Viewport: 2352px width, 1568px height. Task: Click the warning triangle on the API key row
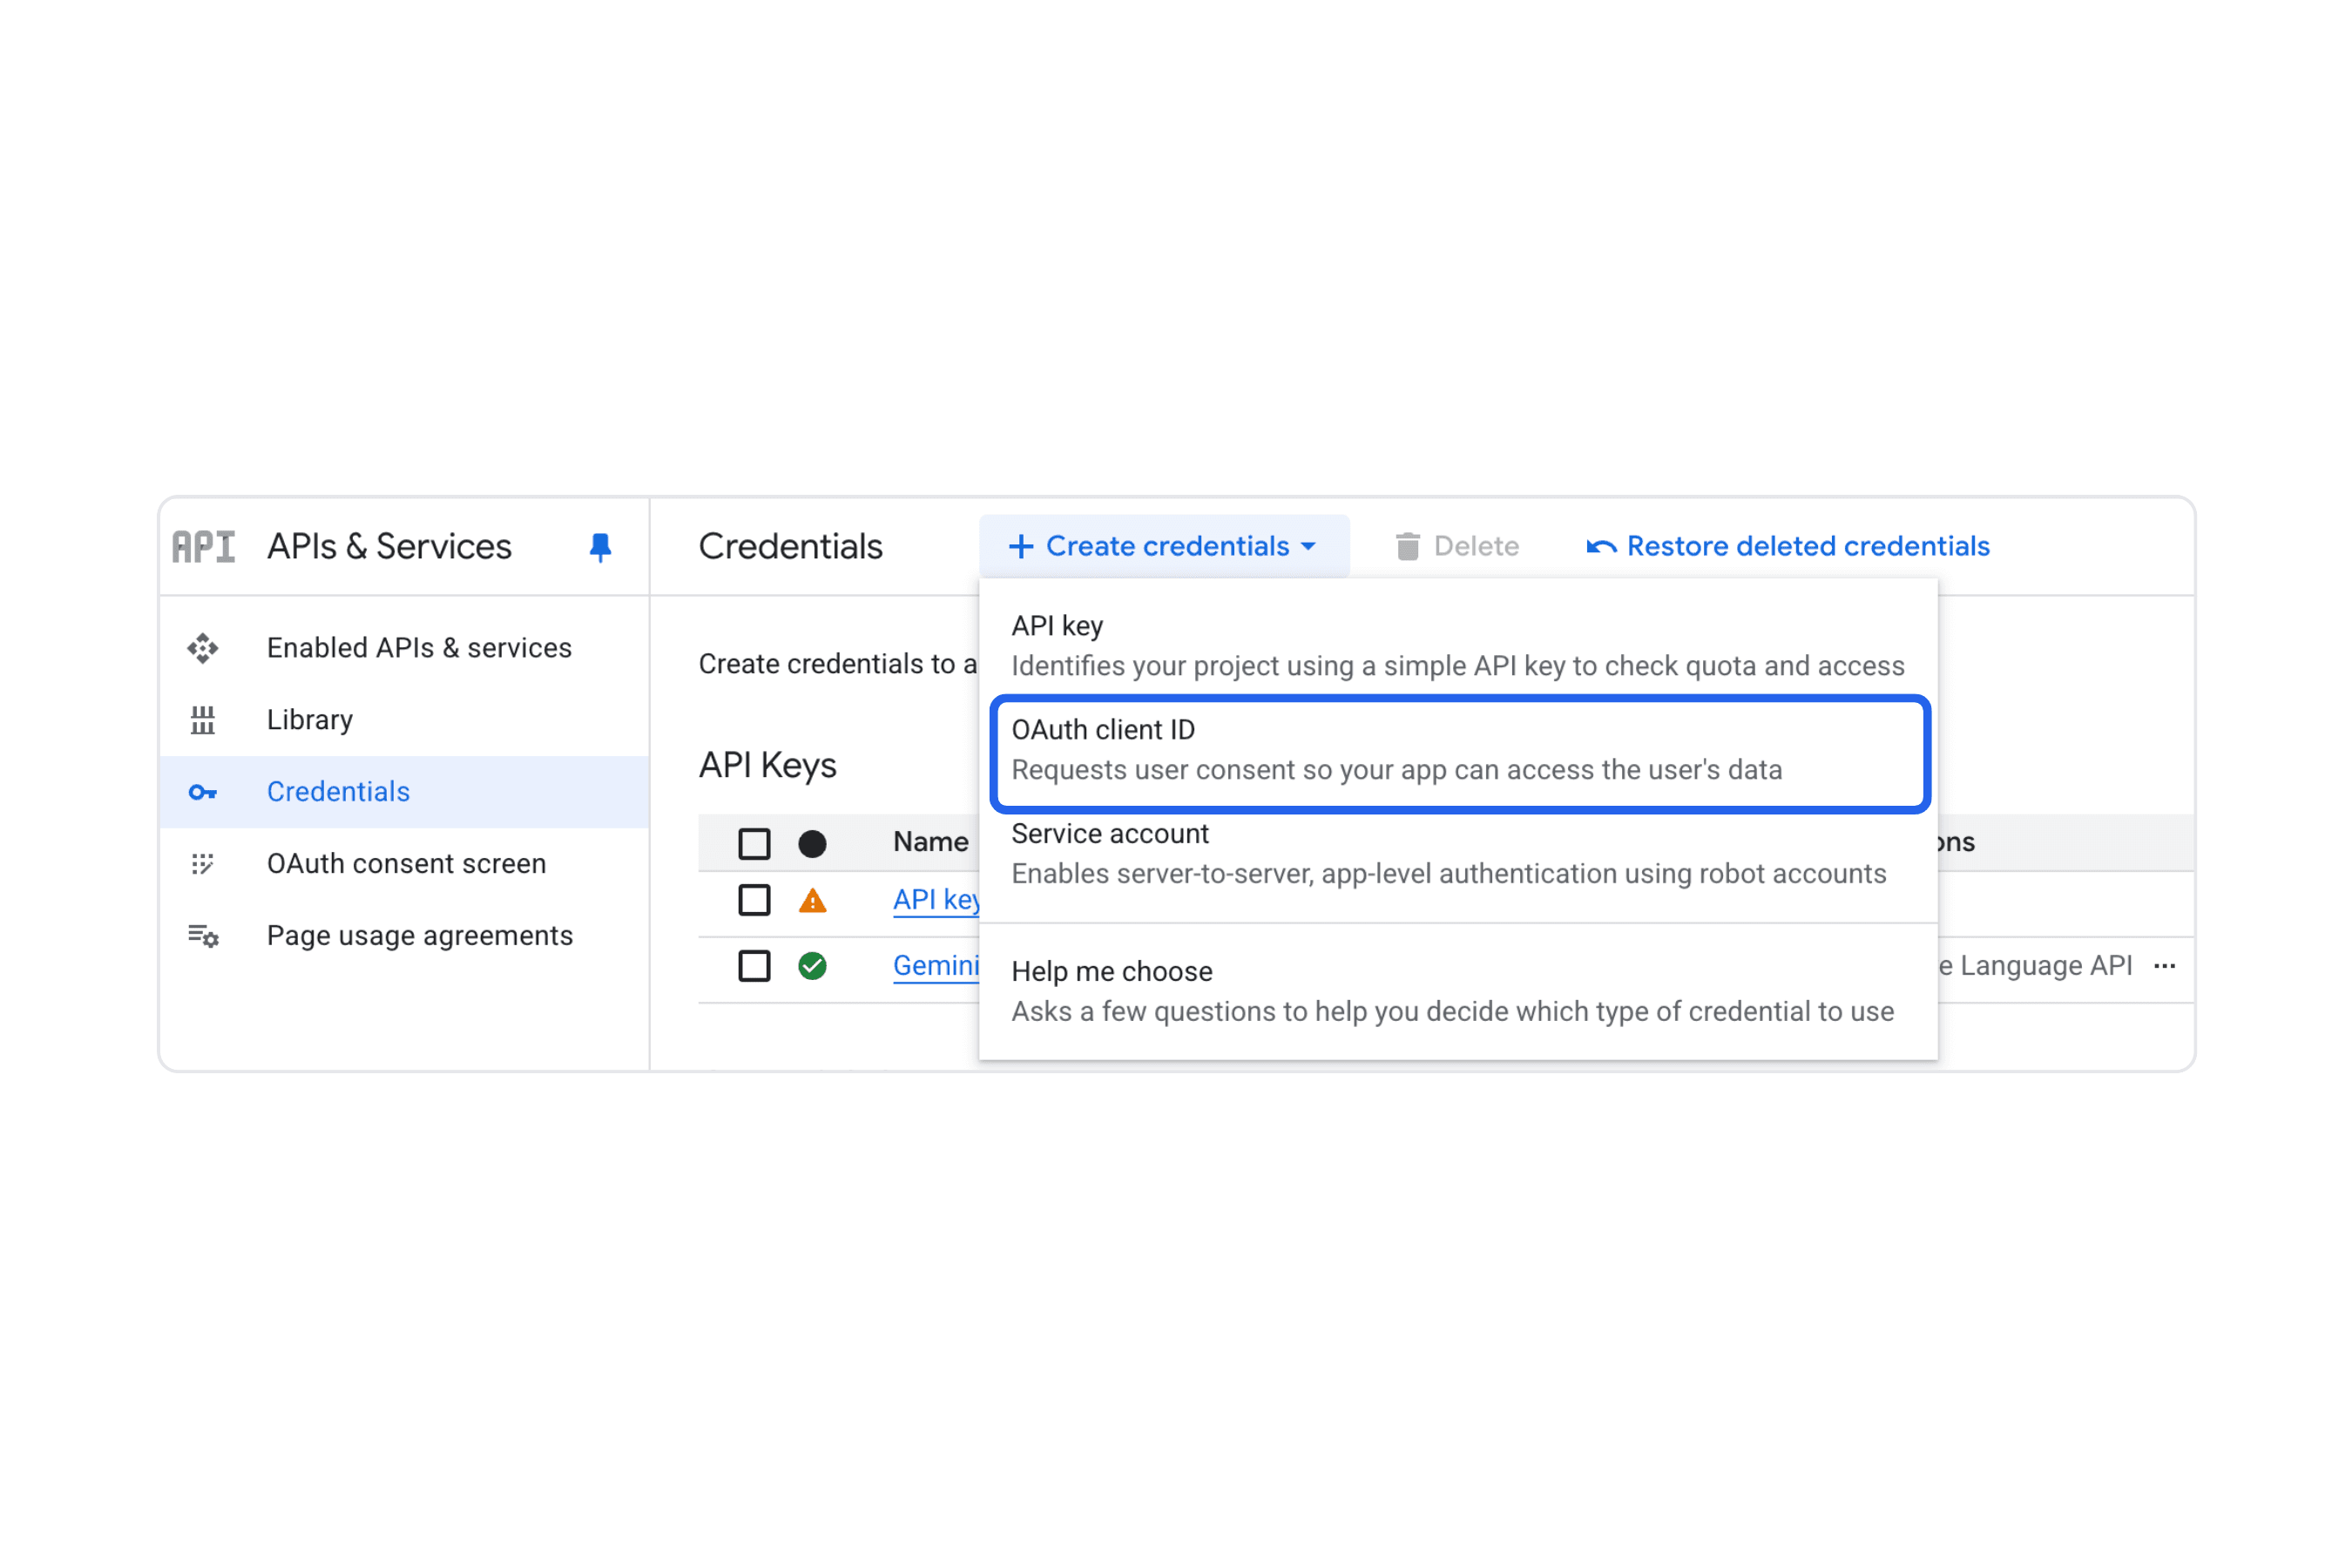(813, 900)
